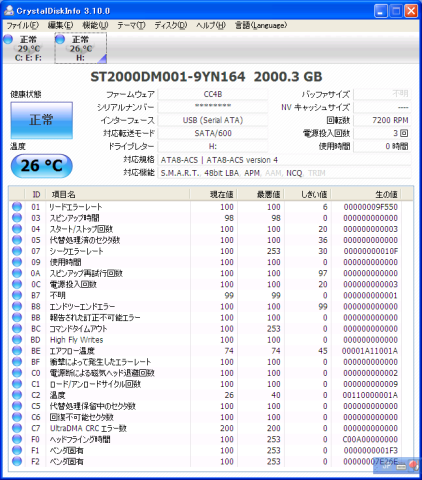The height and width of the screenshot is (480, 422).
Task: Click status icon for F2 ベンダ固有
Action: click(17, 461)
